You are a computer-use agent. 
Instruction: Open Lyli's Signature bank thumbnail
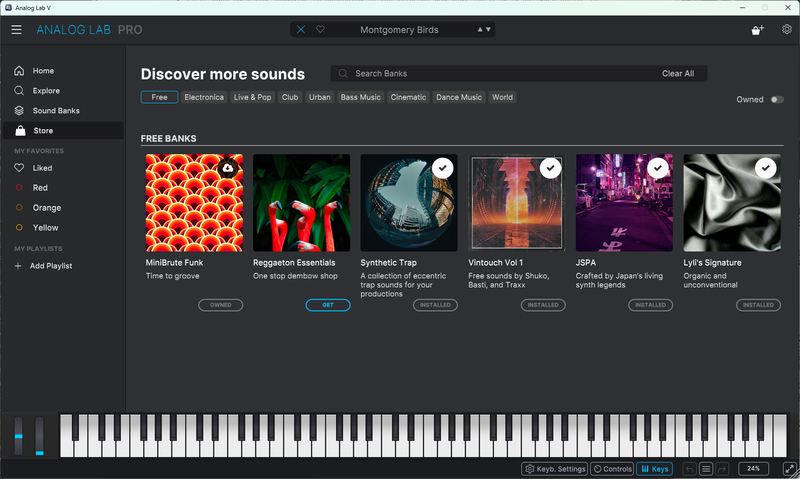coord(732,203)
